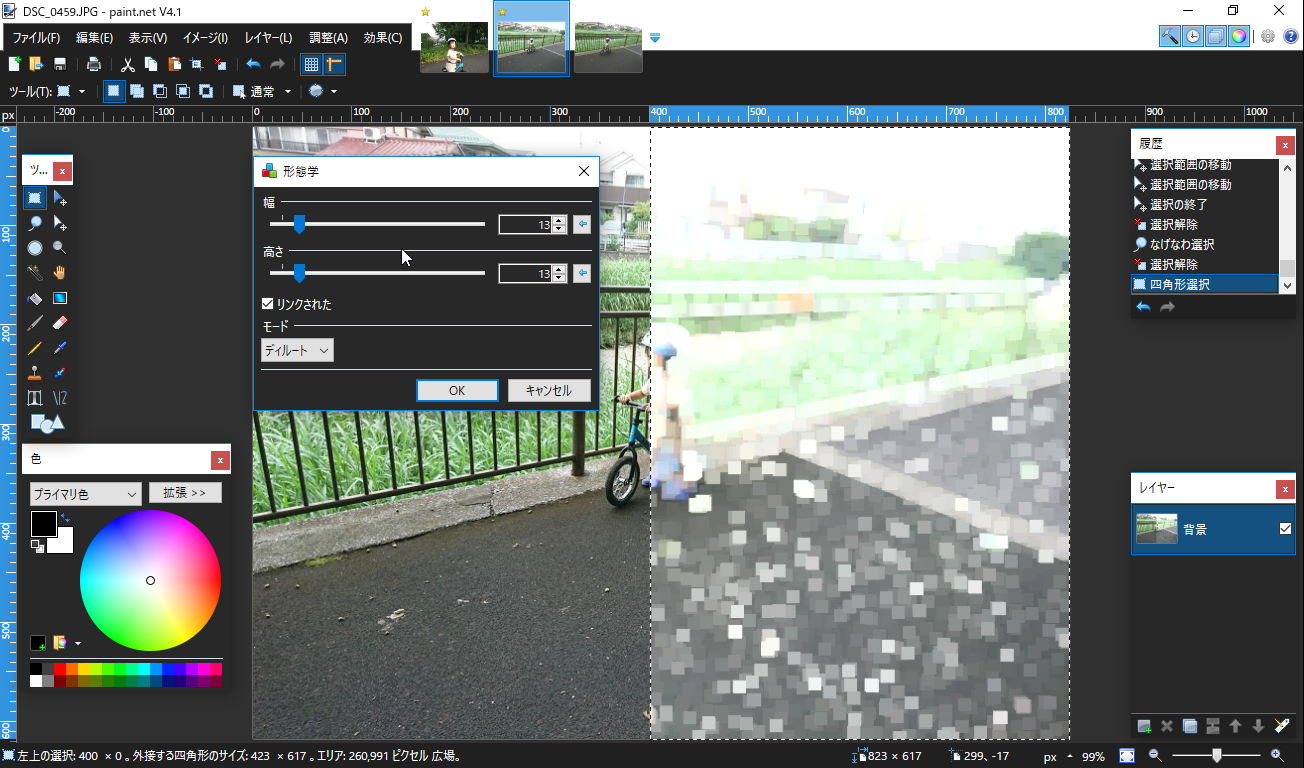Select the Lasso Select tool

(35, 222)
